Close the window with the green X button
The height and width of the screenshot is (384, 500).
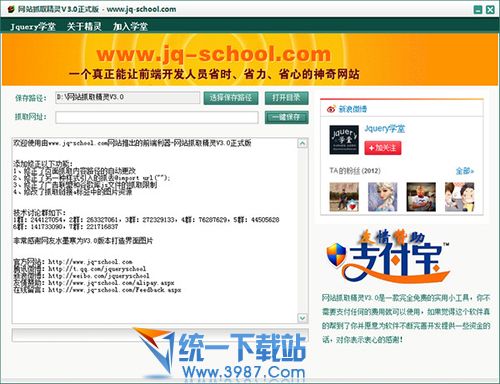pos(490,9)
